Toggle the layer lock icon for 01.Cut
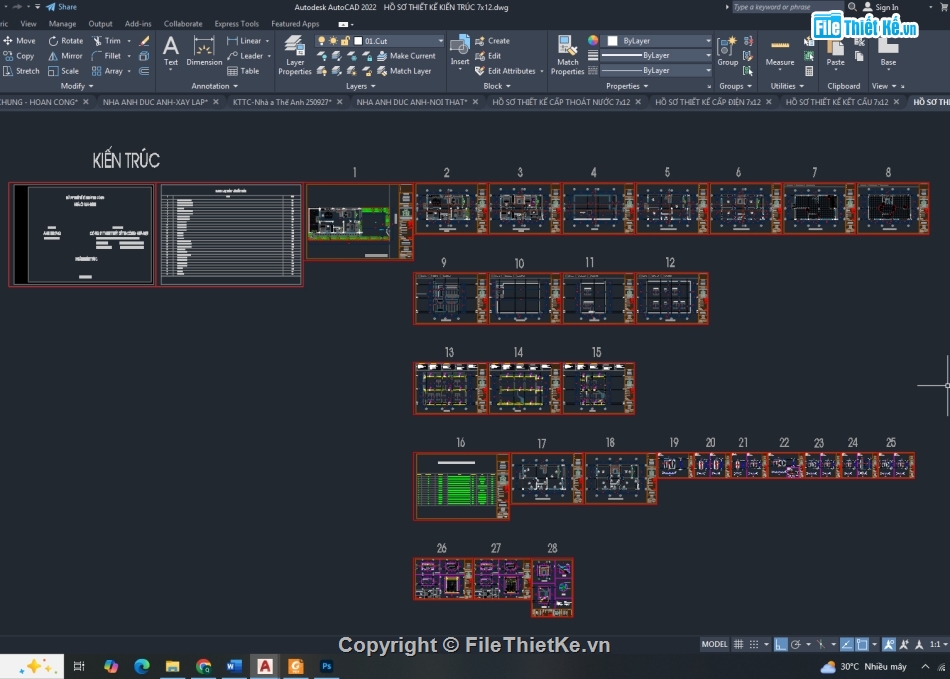 (x=345, y=41)
